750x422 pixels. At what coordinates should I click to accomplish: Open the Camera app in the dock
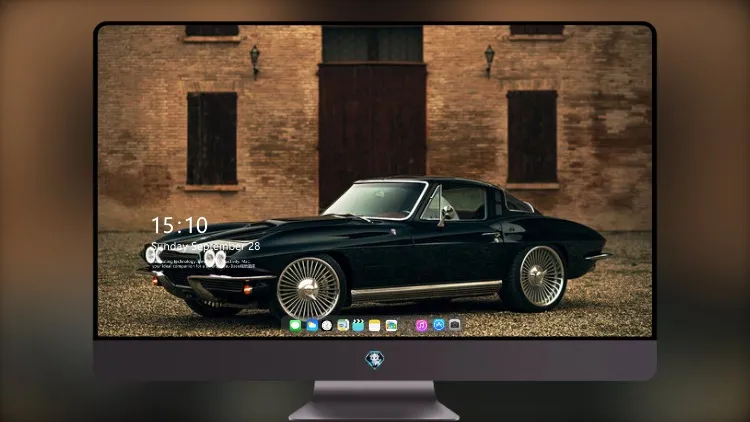click(455, 325)
